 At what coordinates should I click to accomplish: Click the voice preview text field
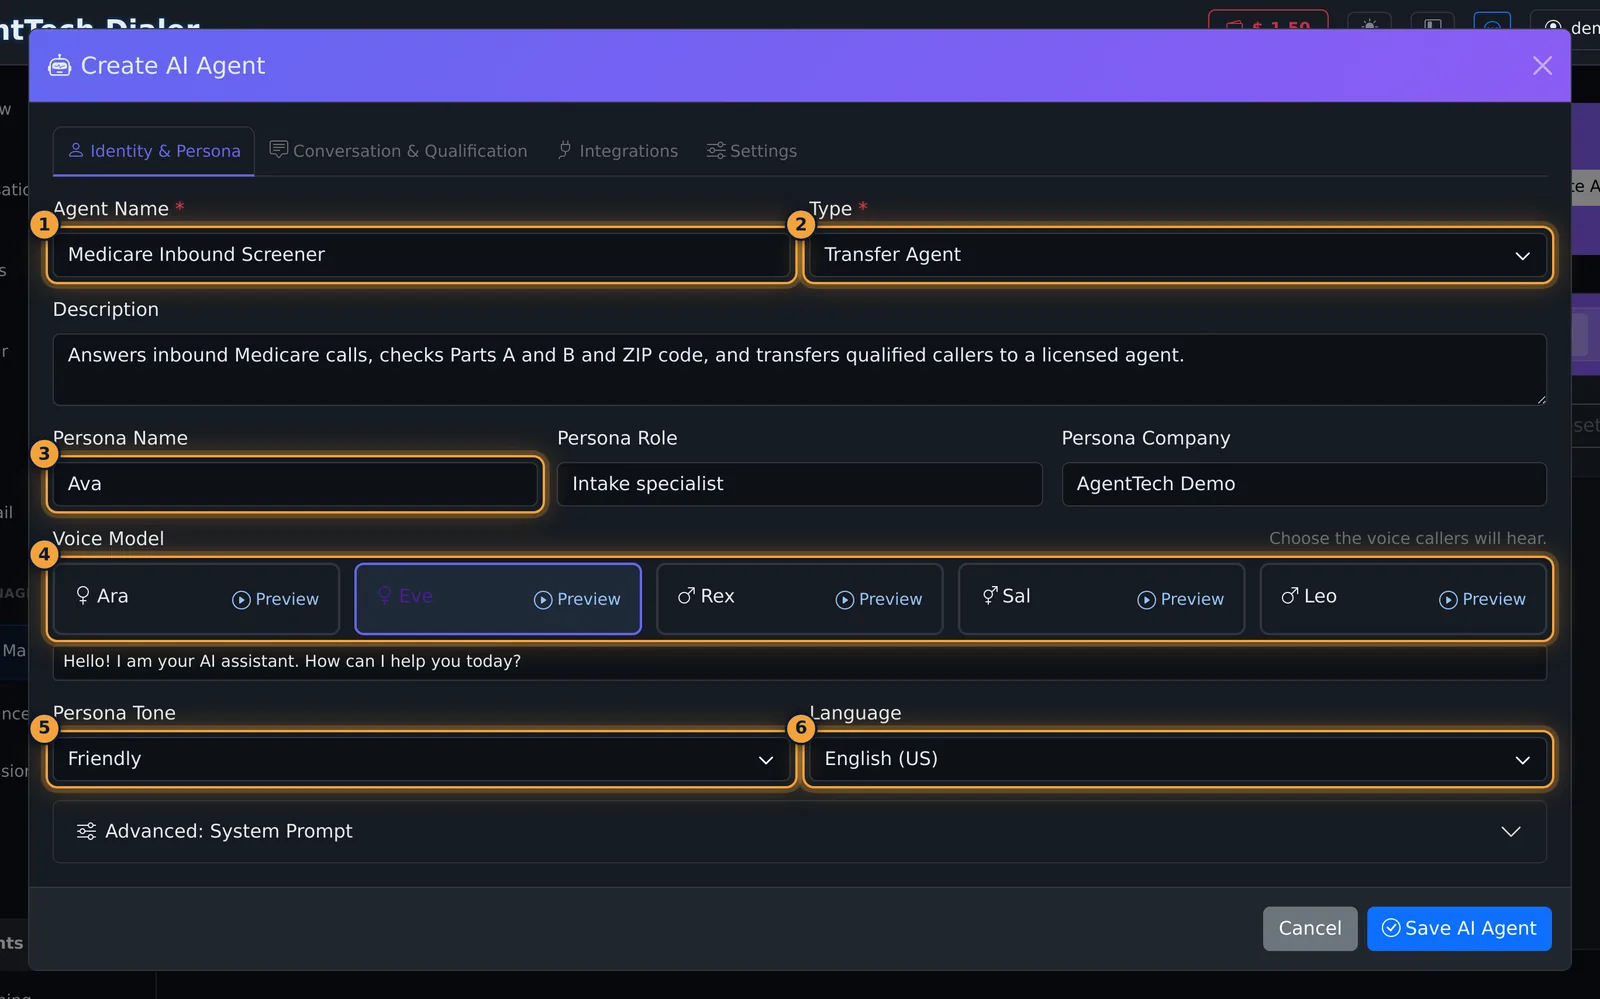pyautogui.click(x=800, y=662)
